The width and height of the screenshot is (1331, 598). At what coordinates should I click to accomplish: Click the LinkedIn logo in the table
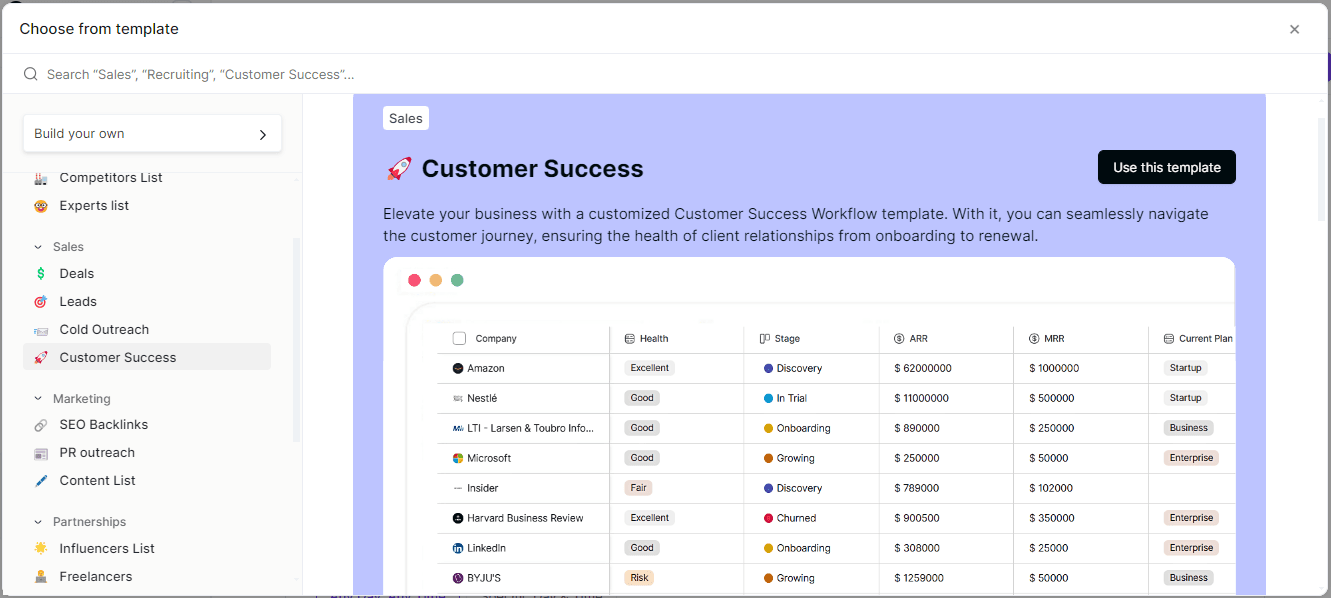(x=458, y=548)
